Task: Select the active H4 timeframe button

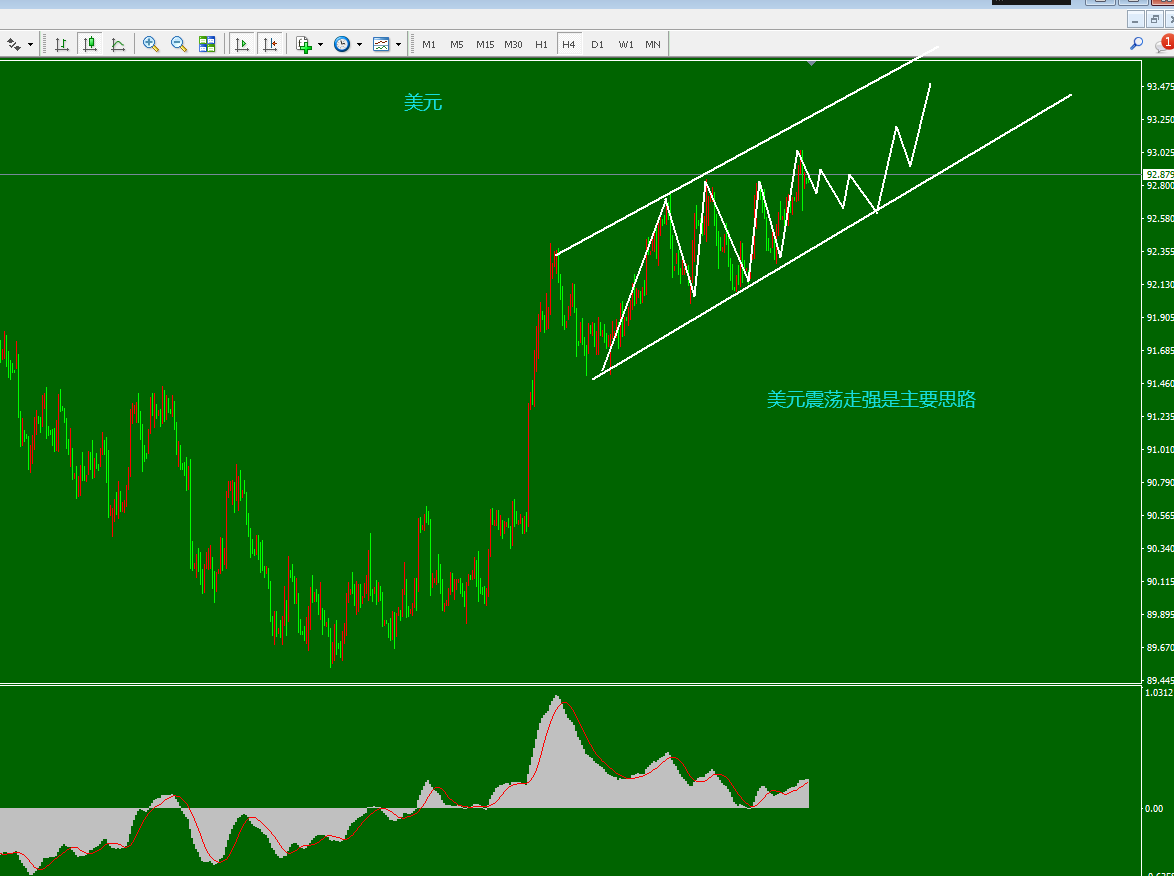Action: [x=569, y=44]
